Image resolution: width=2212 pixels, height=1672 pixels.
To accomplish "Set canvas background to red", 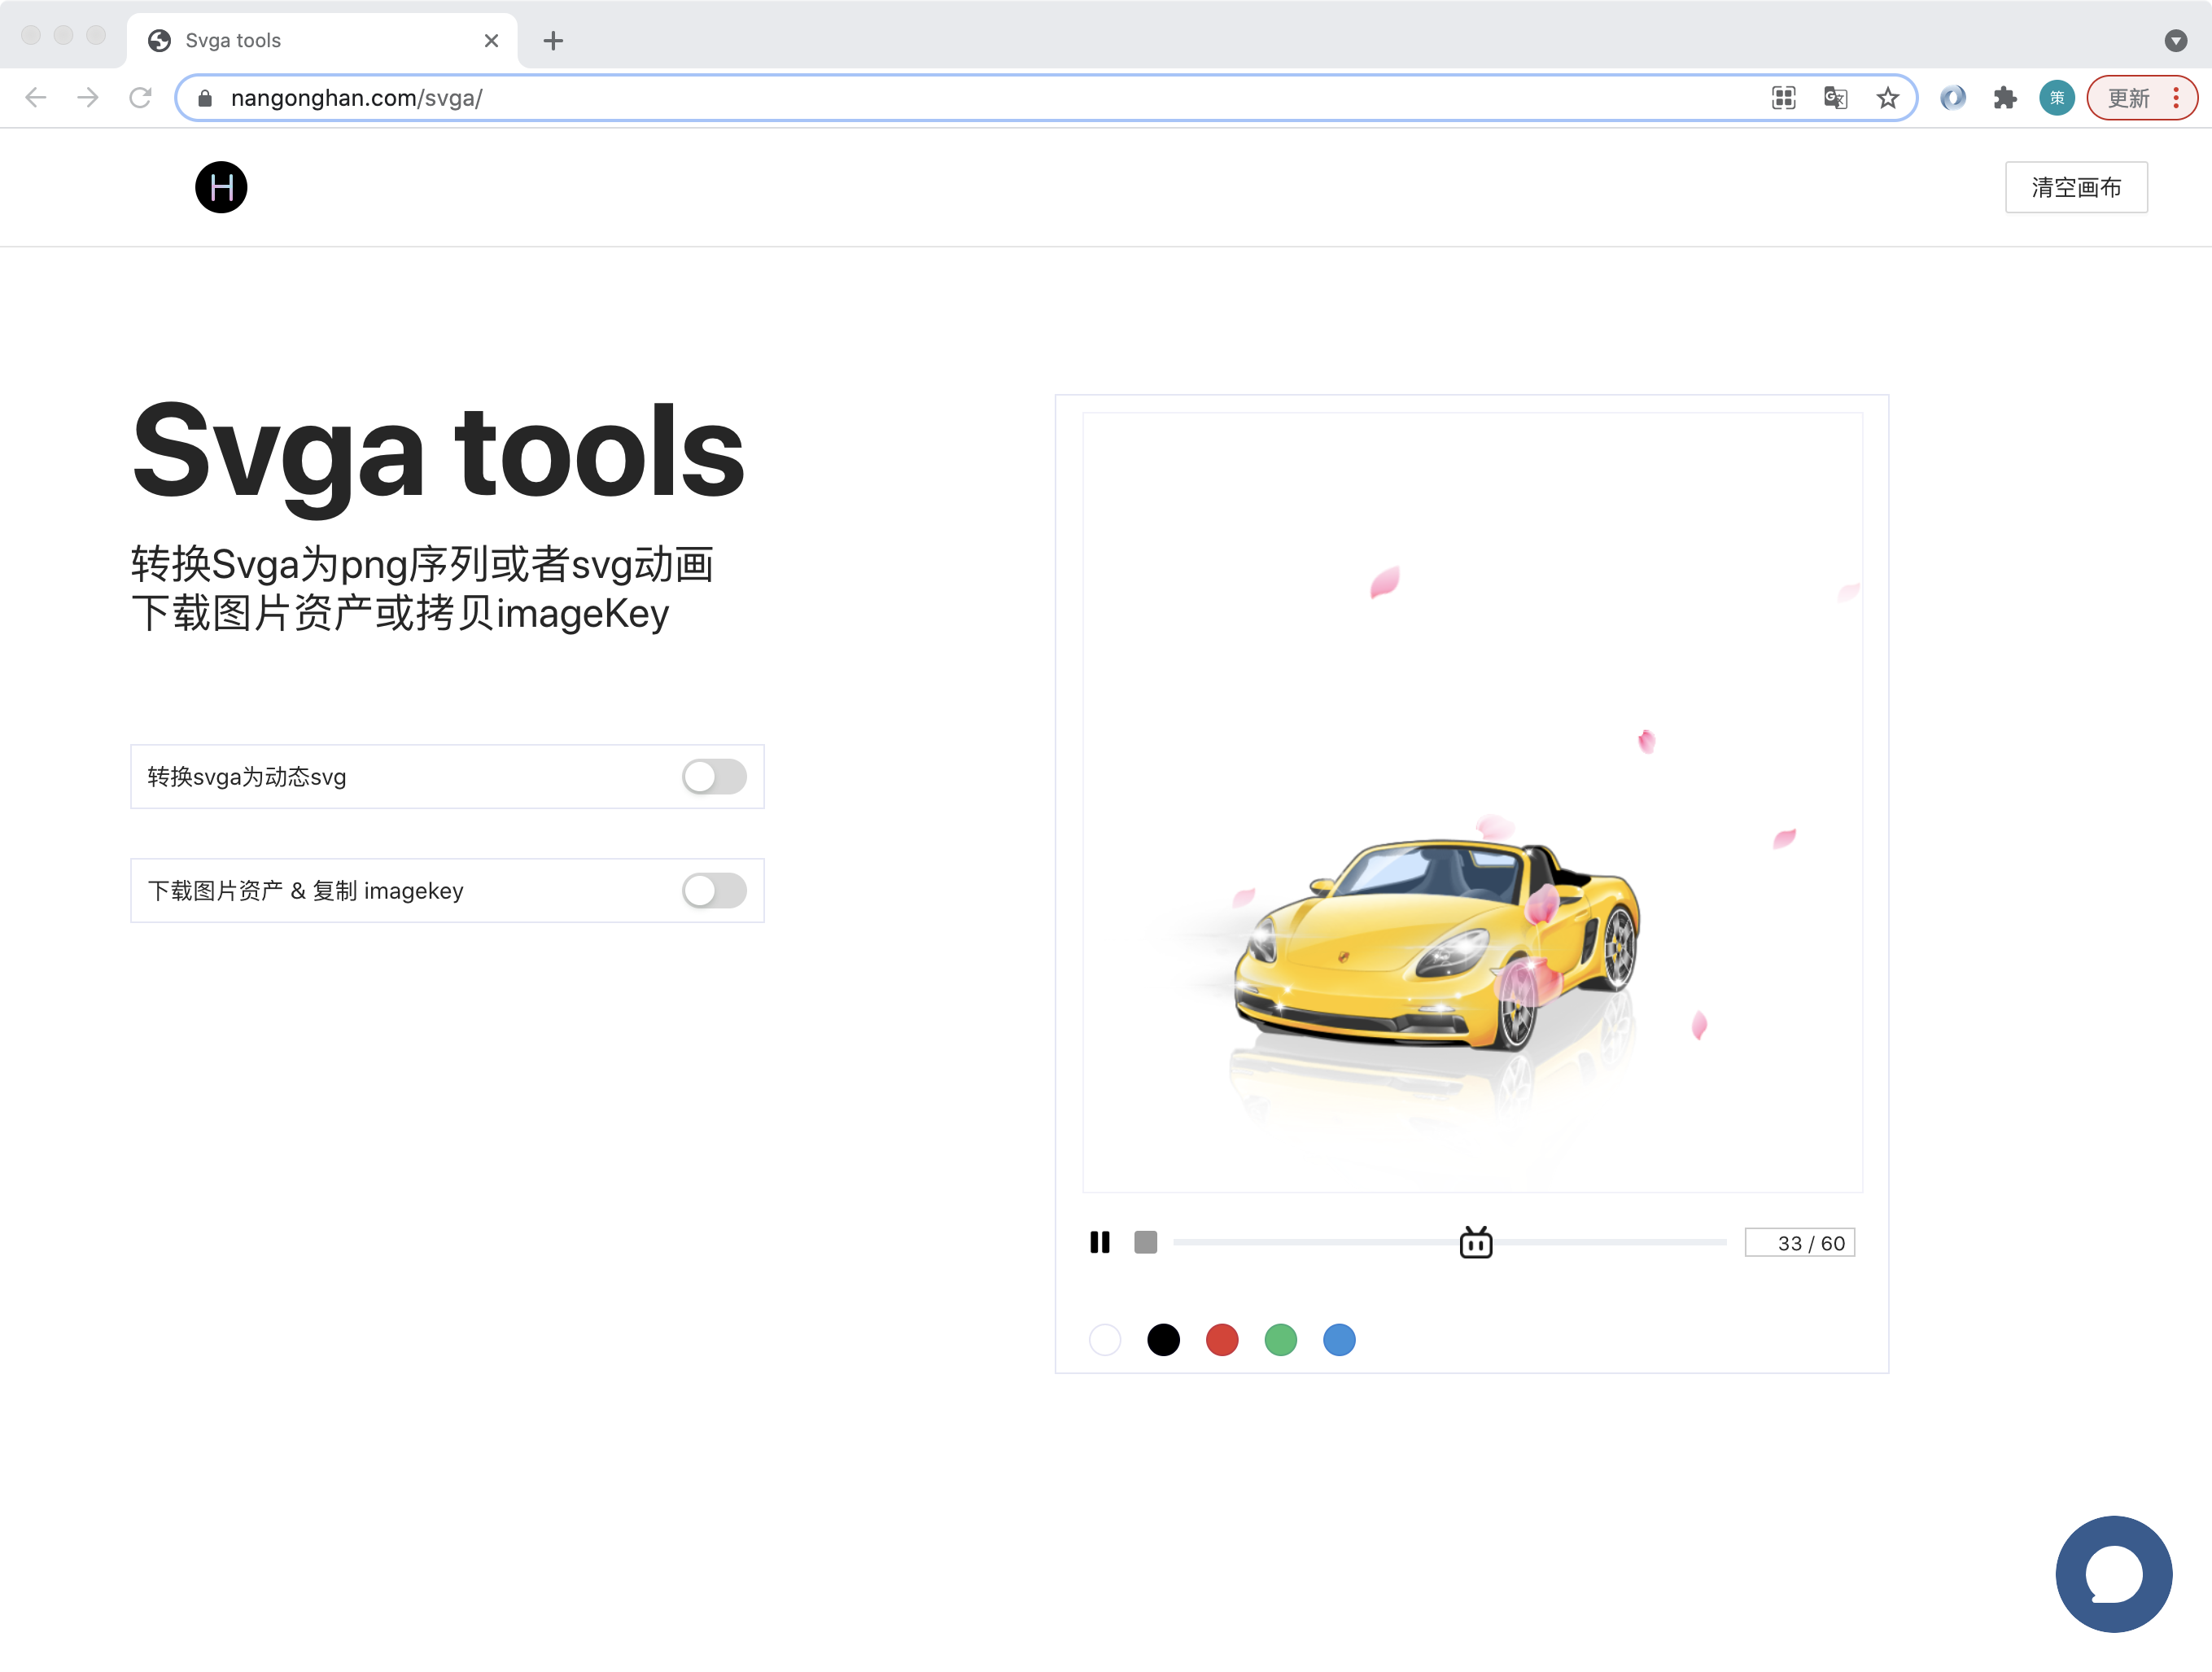I will (1222, 1340).
